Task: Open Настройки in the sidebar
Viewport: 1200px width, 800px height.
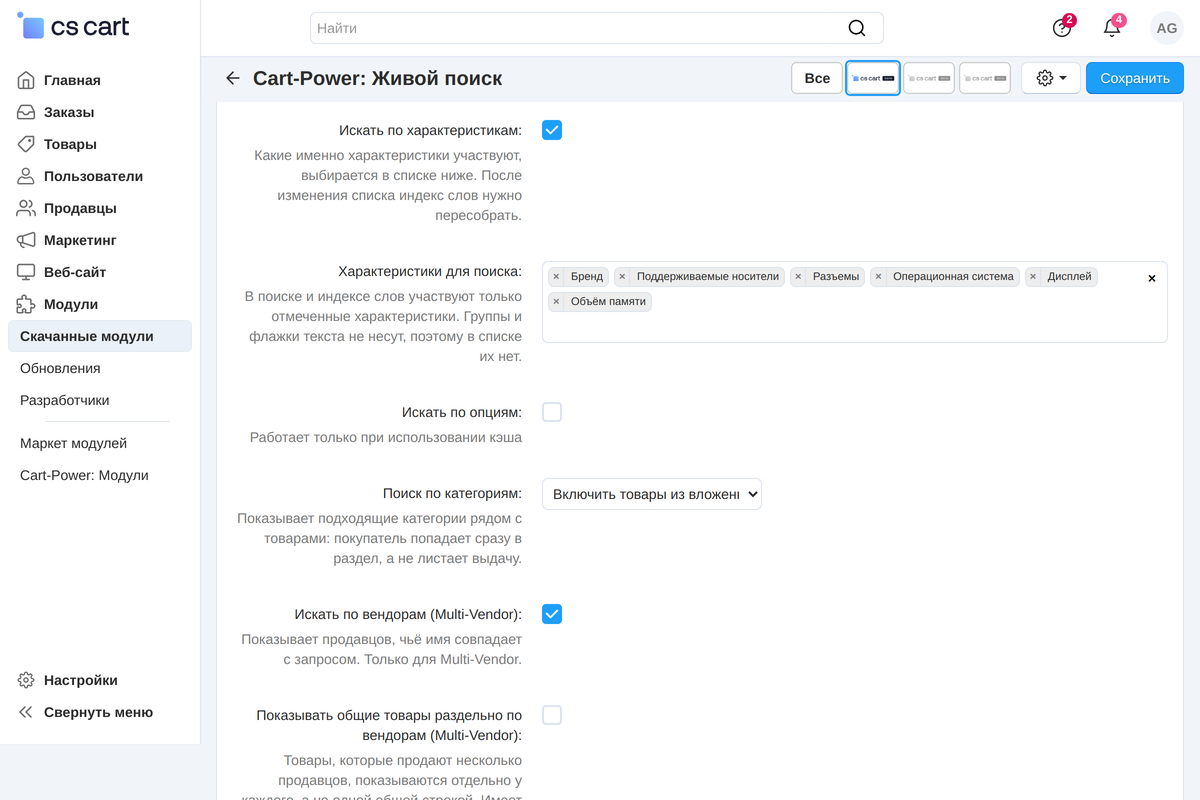Action: click(x=81, y=680)
